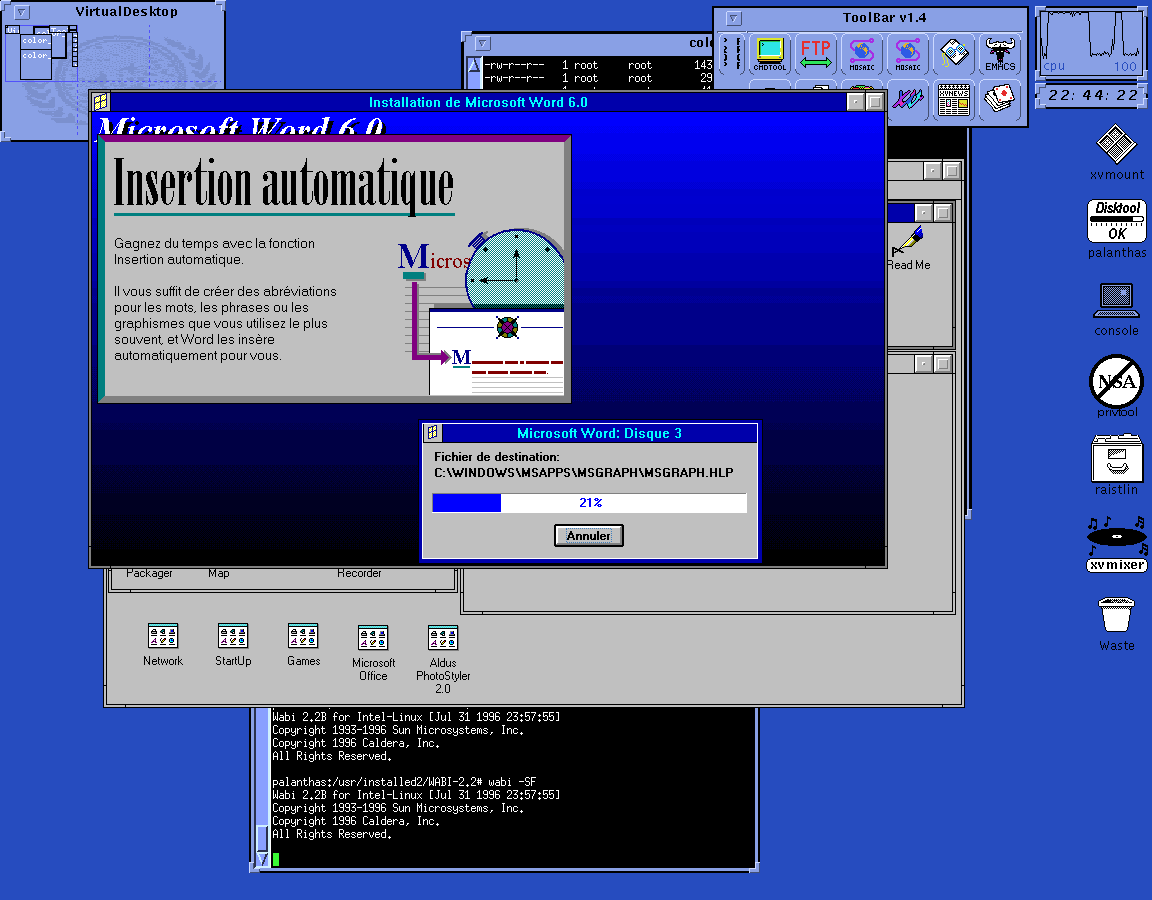Click scroll-up arrow in directory-listing terminal

tap(474, 65)
